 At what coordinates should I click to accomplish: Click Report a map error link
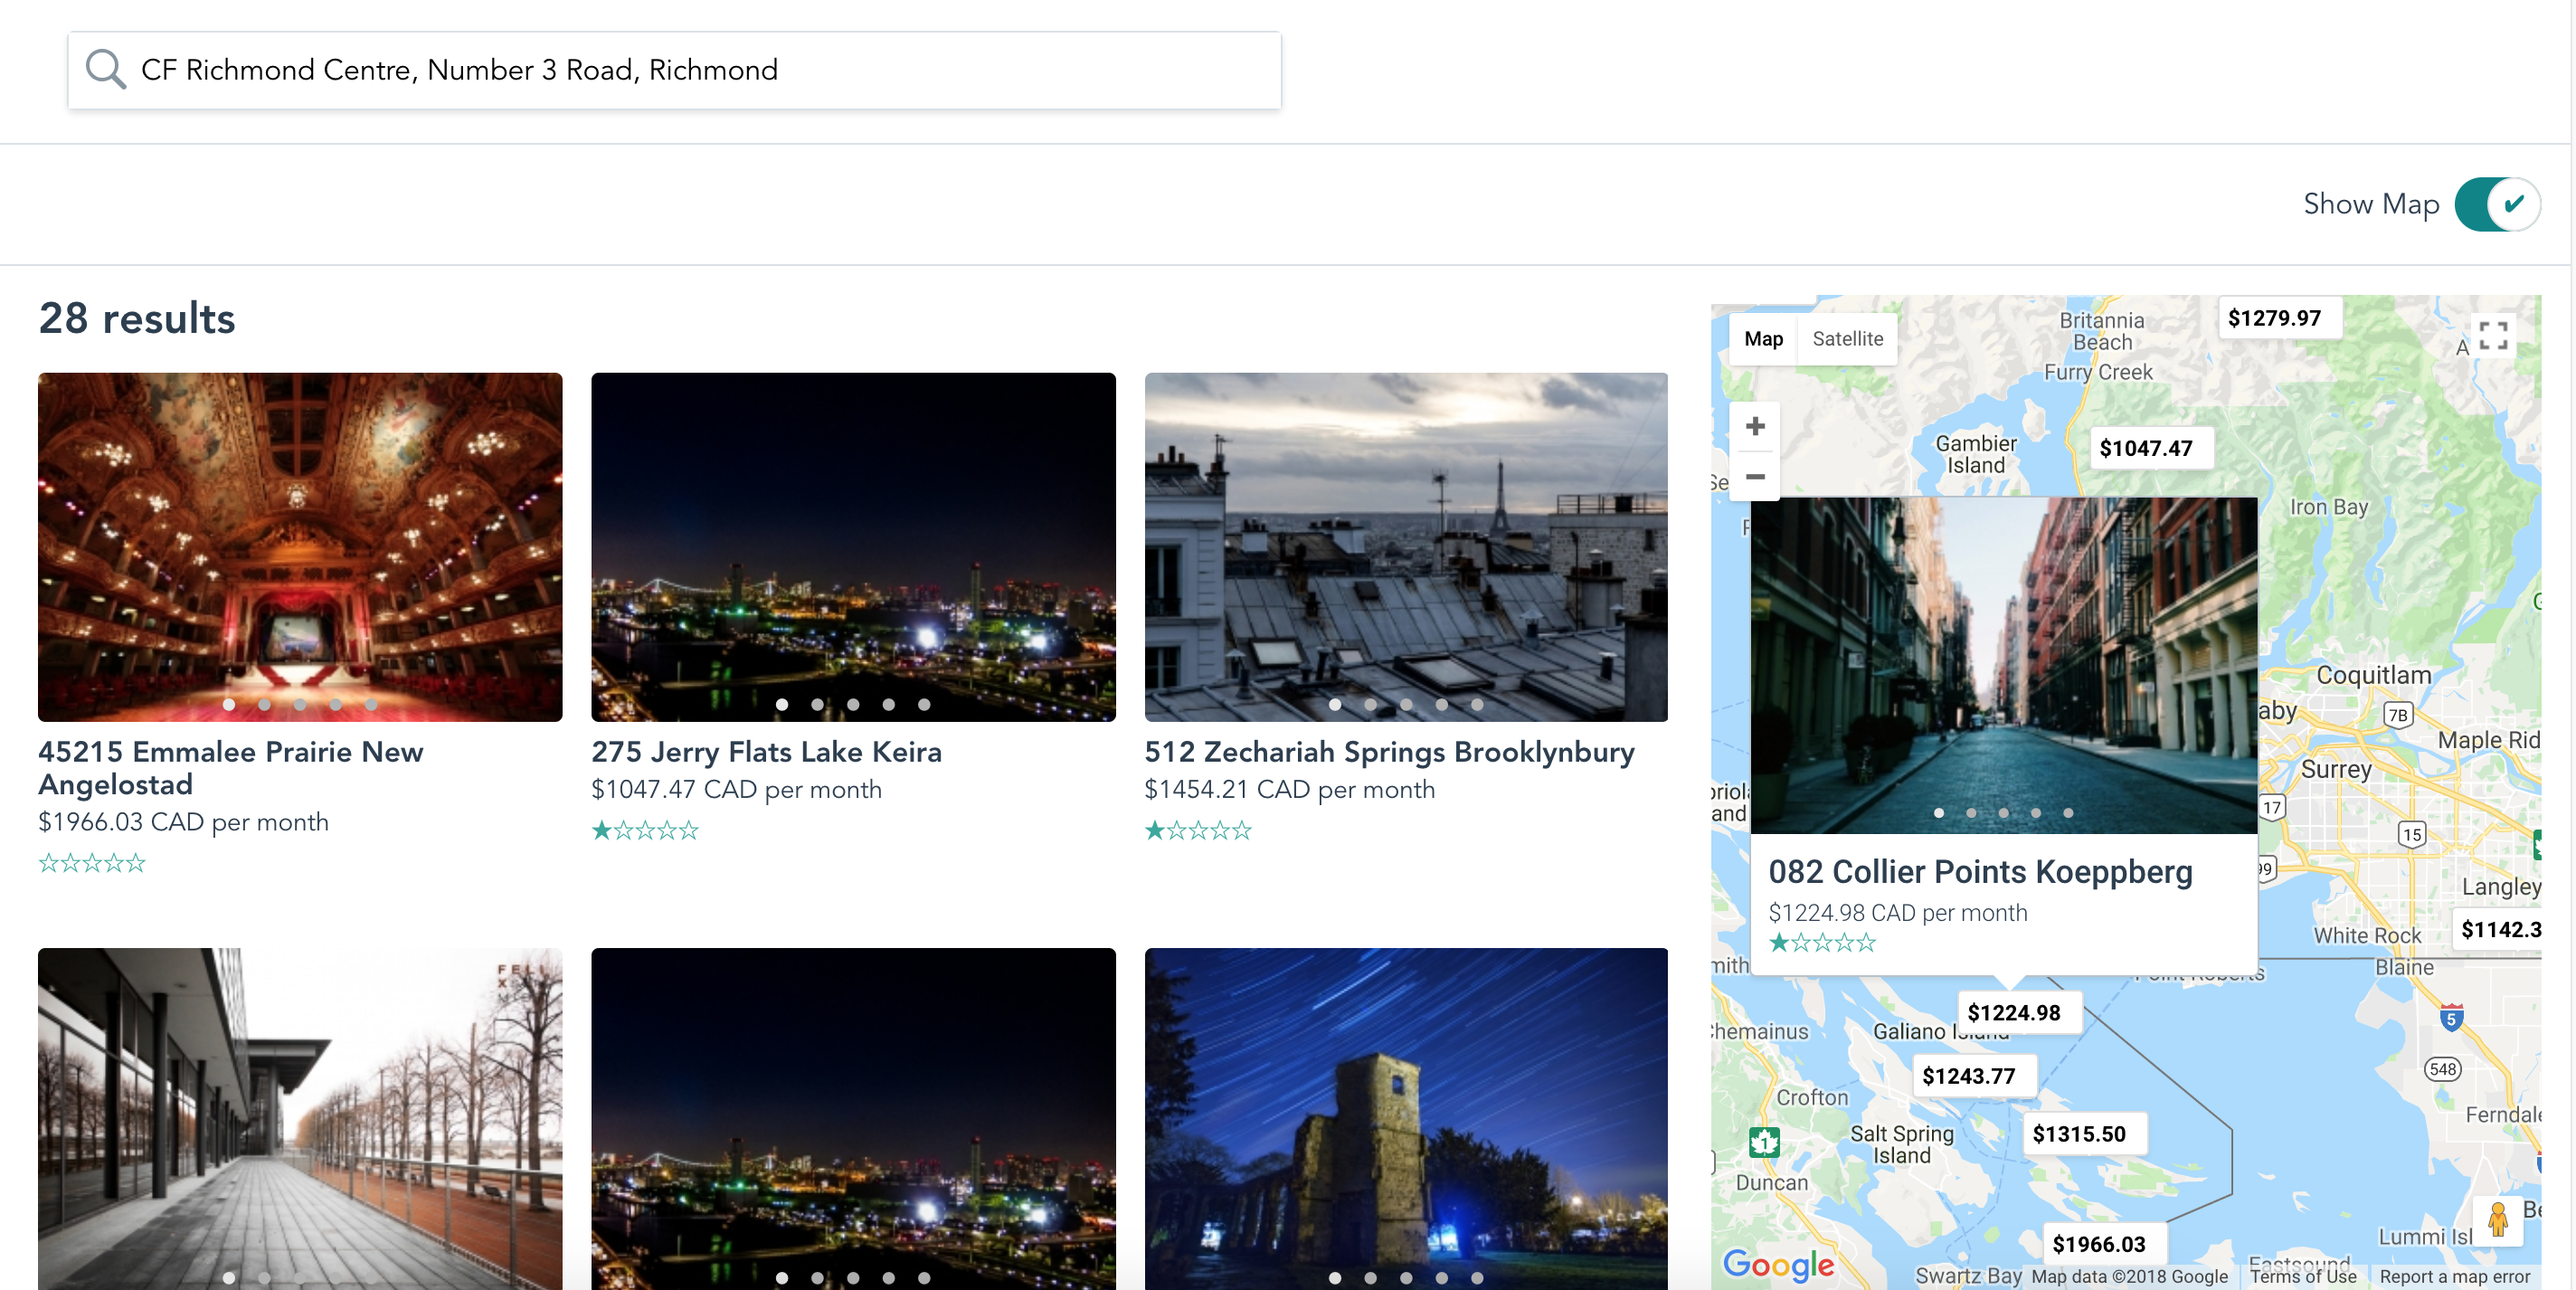(x=2454, y=1277)
